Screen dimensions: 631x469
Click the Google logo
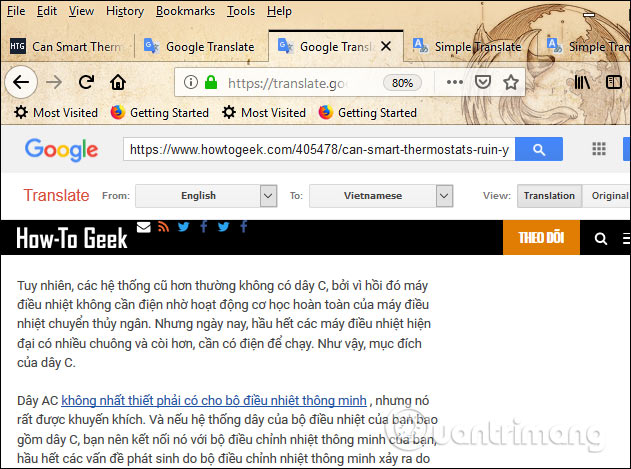[61, 149]
